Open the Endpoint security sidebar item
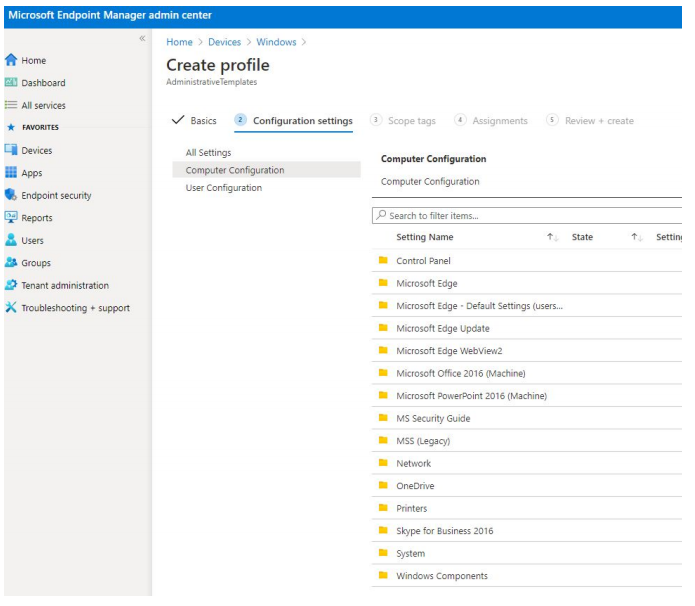The image size is (695, 606). (56, 195)
